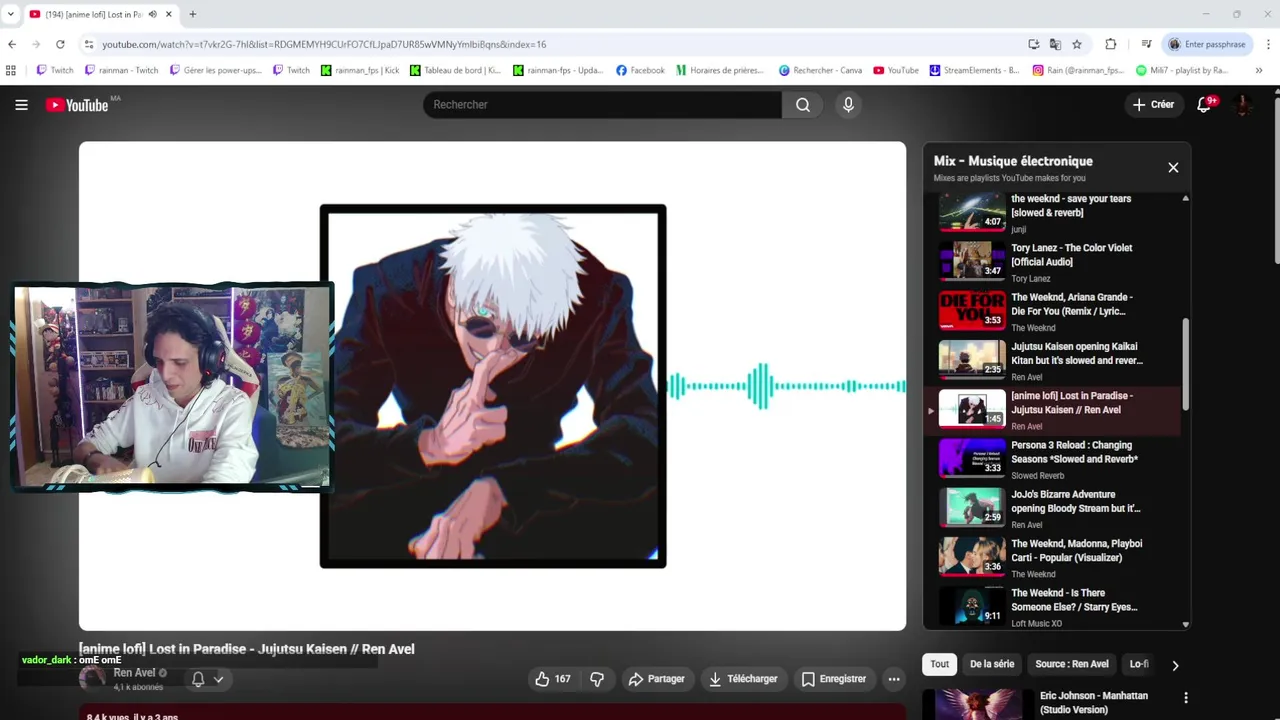The height and width of the screenshot is (720, 1280).
Task: Click Enregistrer to save the video
Action: pos(834,679)
